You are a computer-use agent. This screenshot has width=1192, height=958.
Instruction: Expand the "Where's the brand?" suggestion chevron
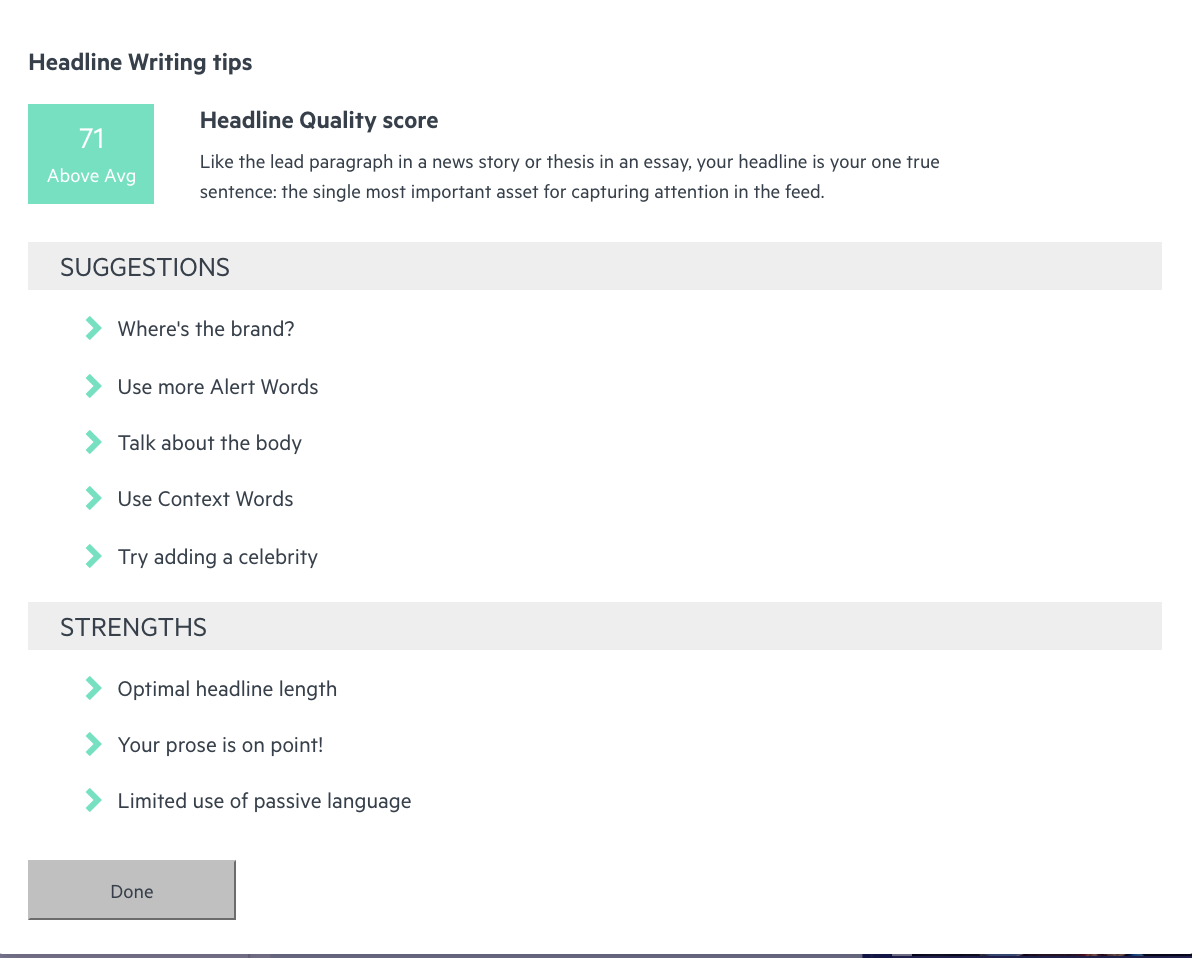pyautogui.click(x=94, y=328)
